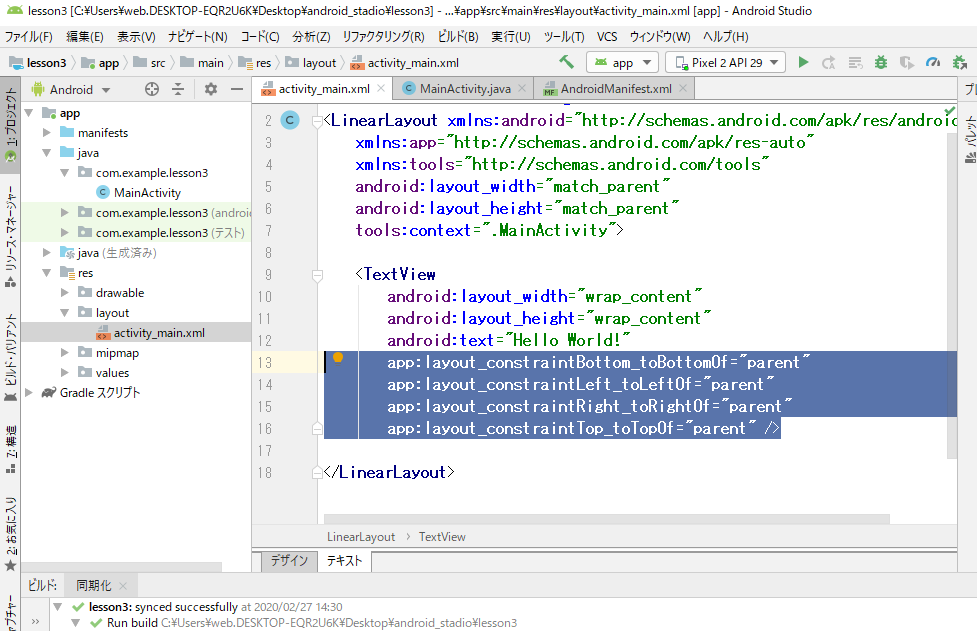
Task: Open the Android project view dropdown
Action: pos(71,89)
